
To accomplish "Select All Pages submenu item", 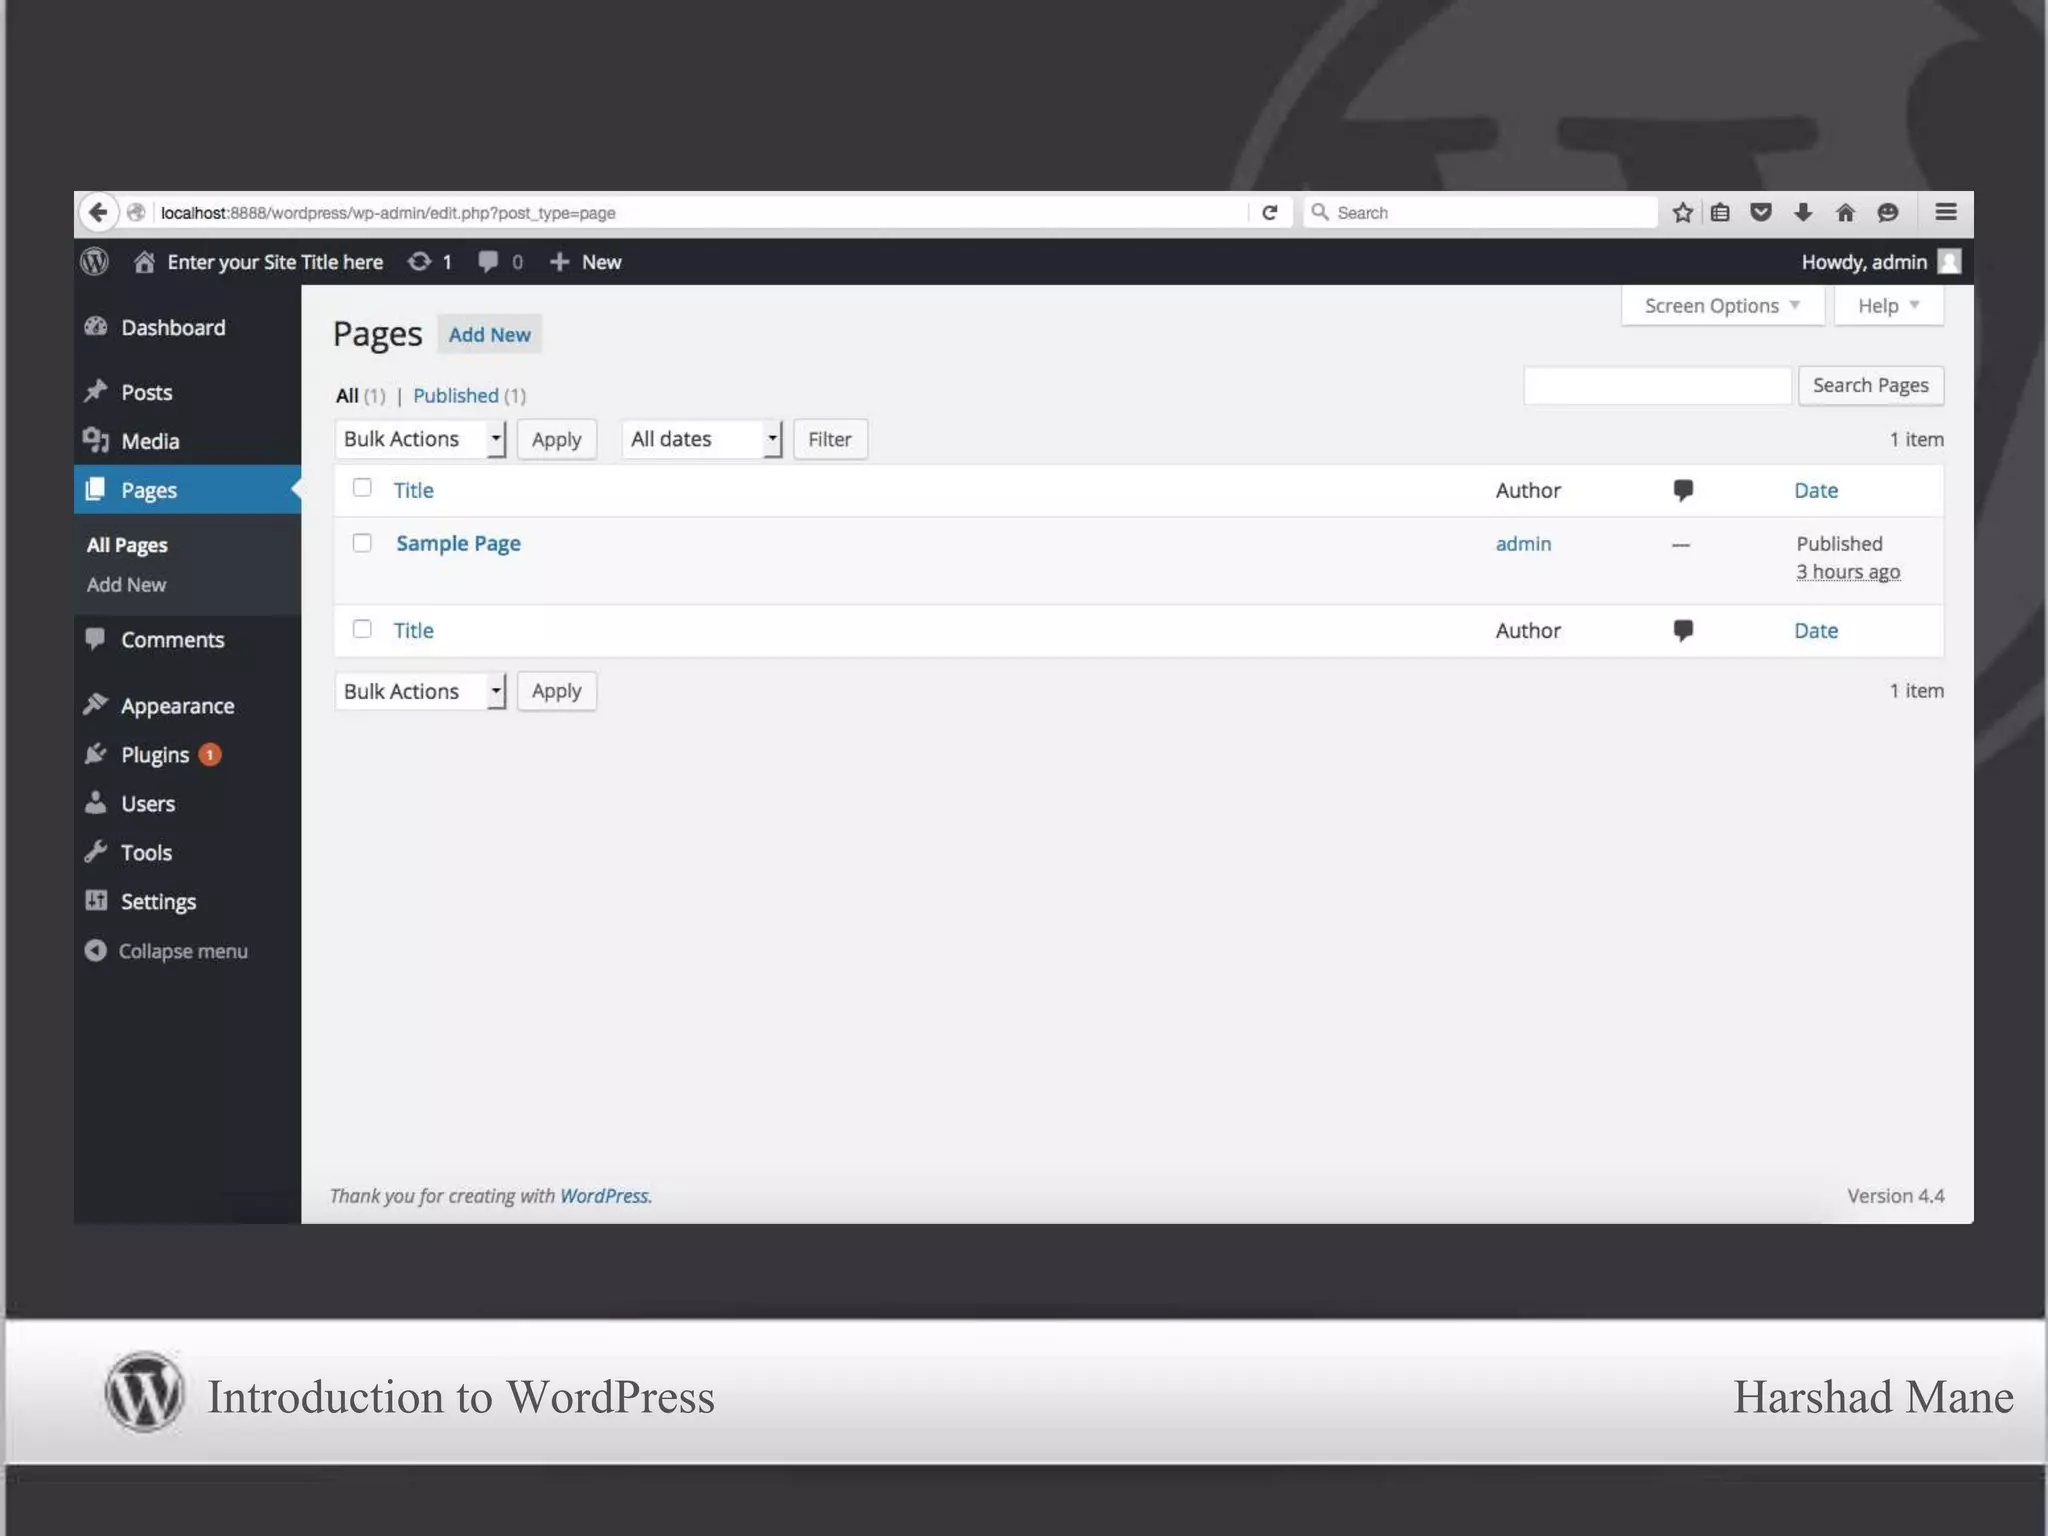I will 127,545.
